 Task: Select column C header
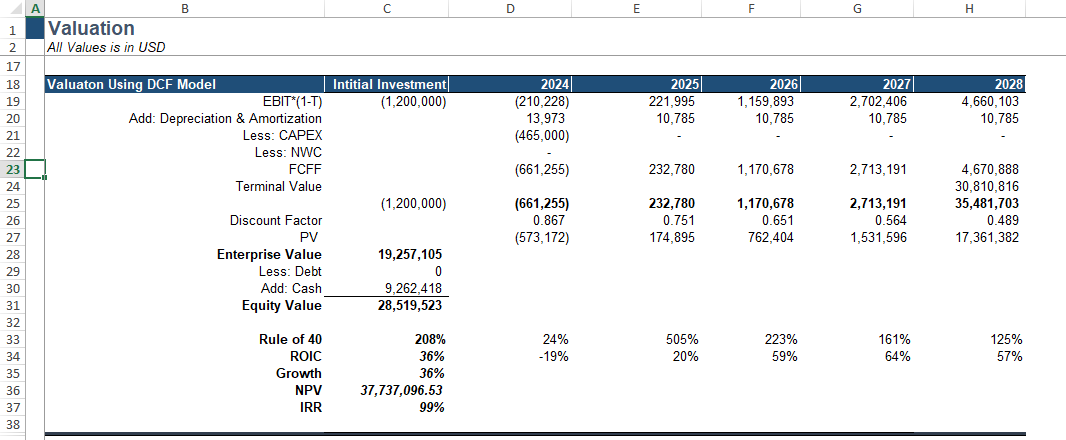tap(387, 8)
